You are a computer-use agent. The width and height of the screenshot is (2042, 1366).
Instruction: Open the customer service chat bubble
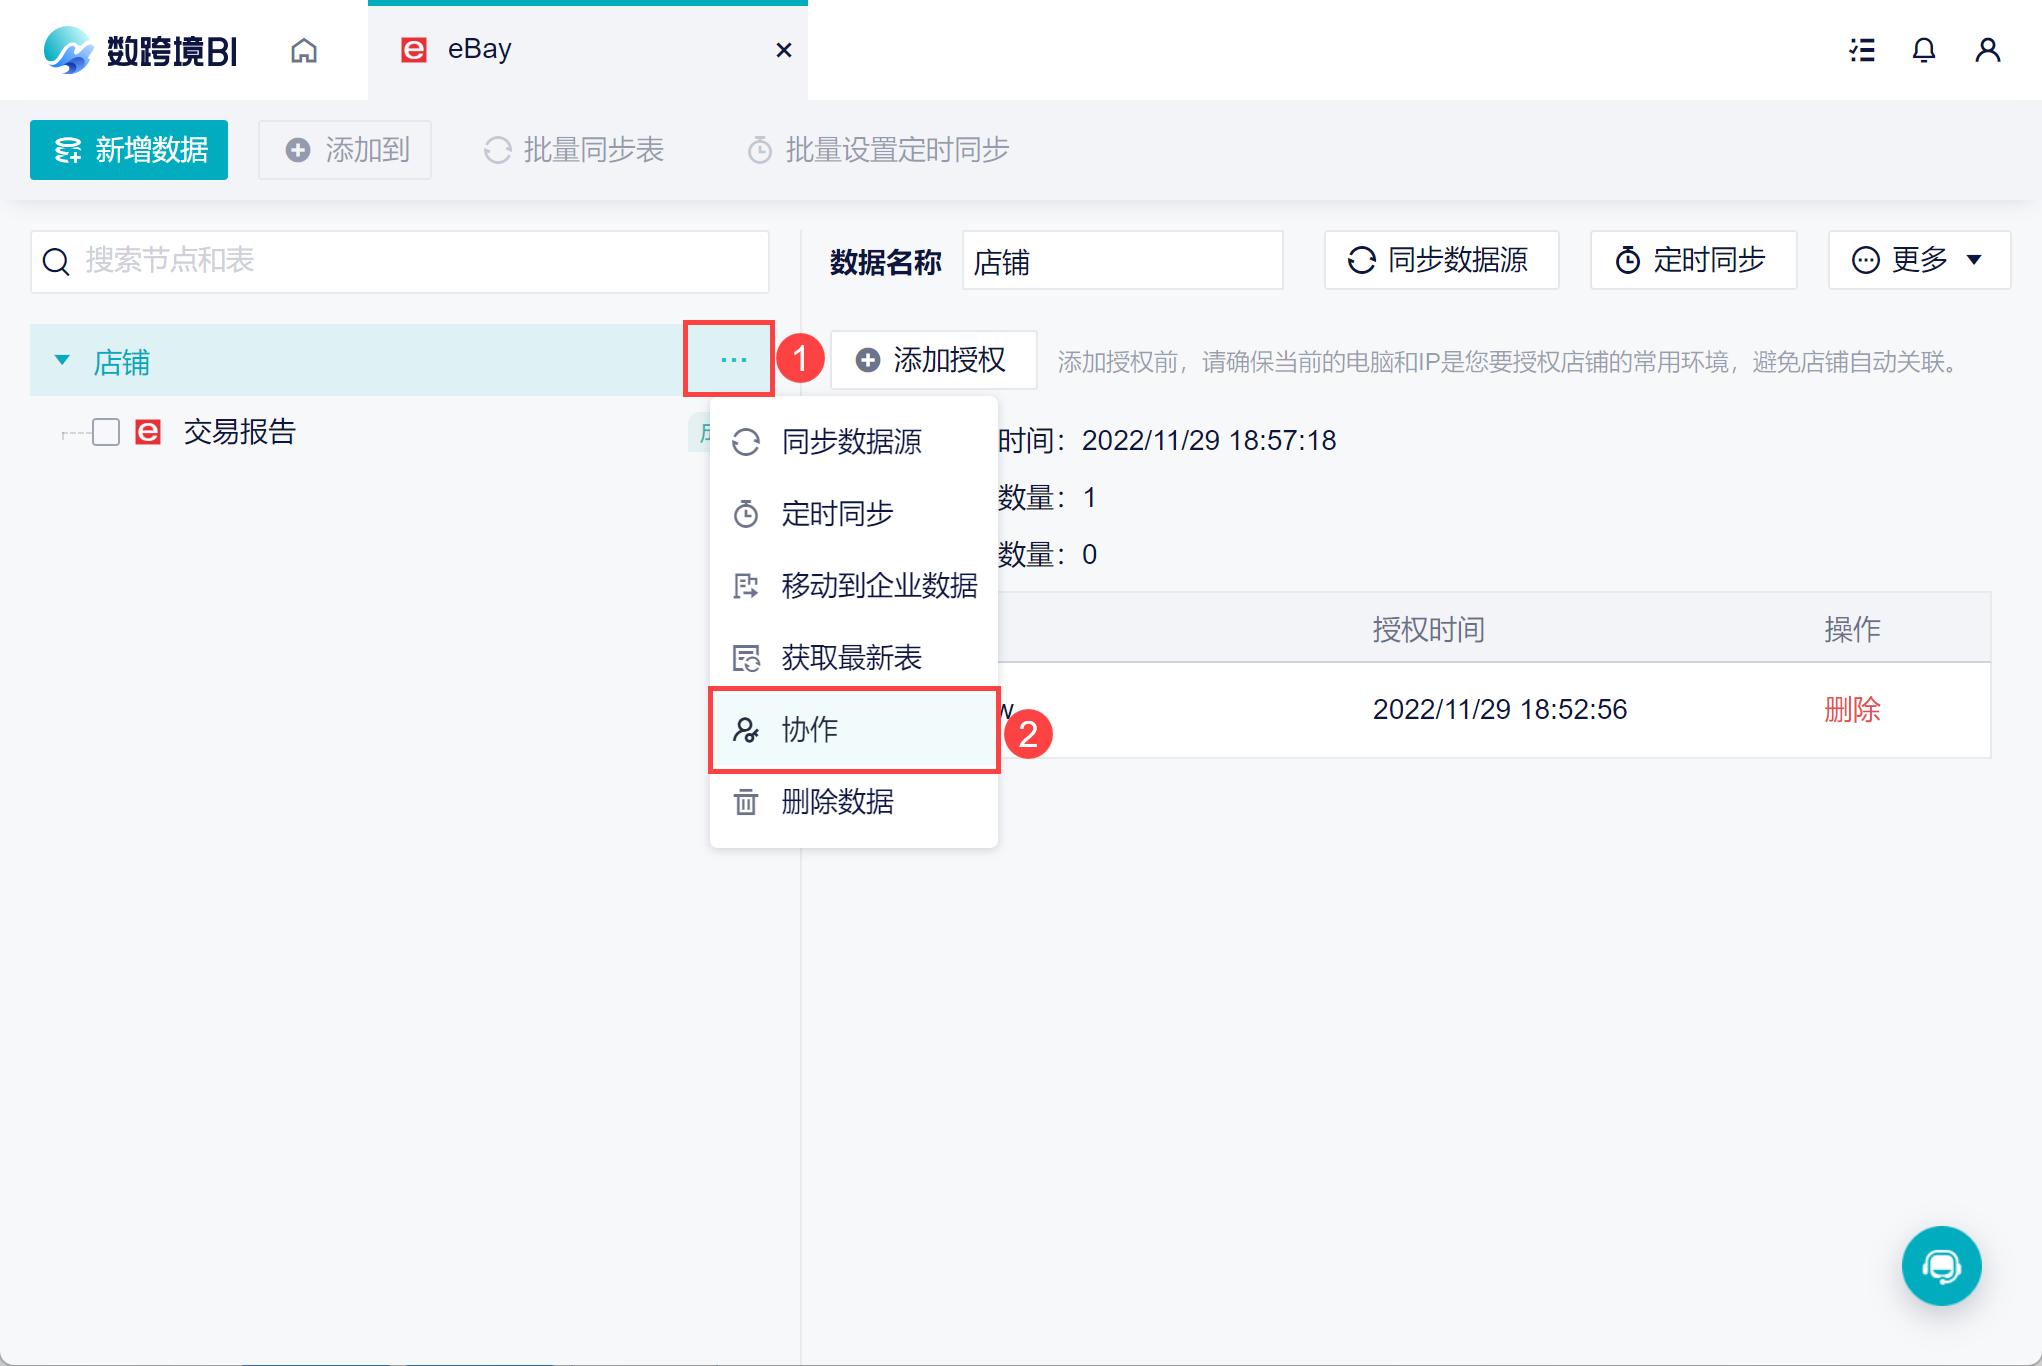click(x=1941, y=1266)
